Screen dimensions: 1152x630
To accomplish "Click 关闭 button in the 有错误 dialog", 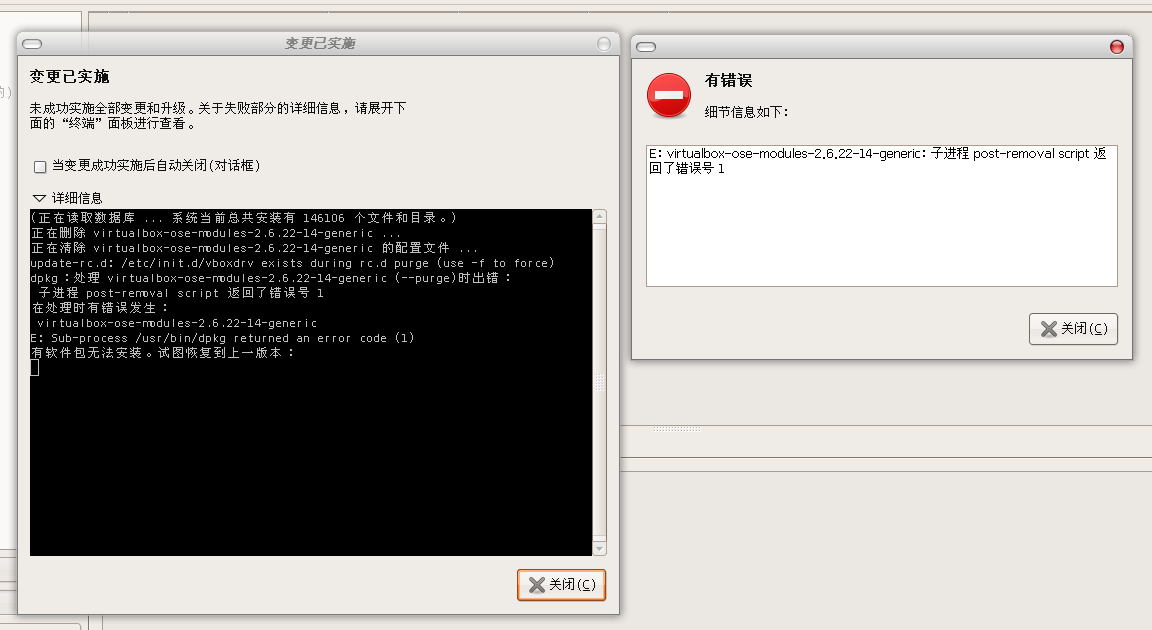I will (1073, 328).
